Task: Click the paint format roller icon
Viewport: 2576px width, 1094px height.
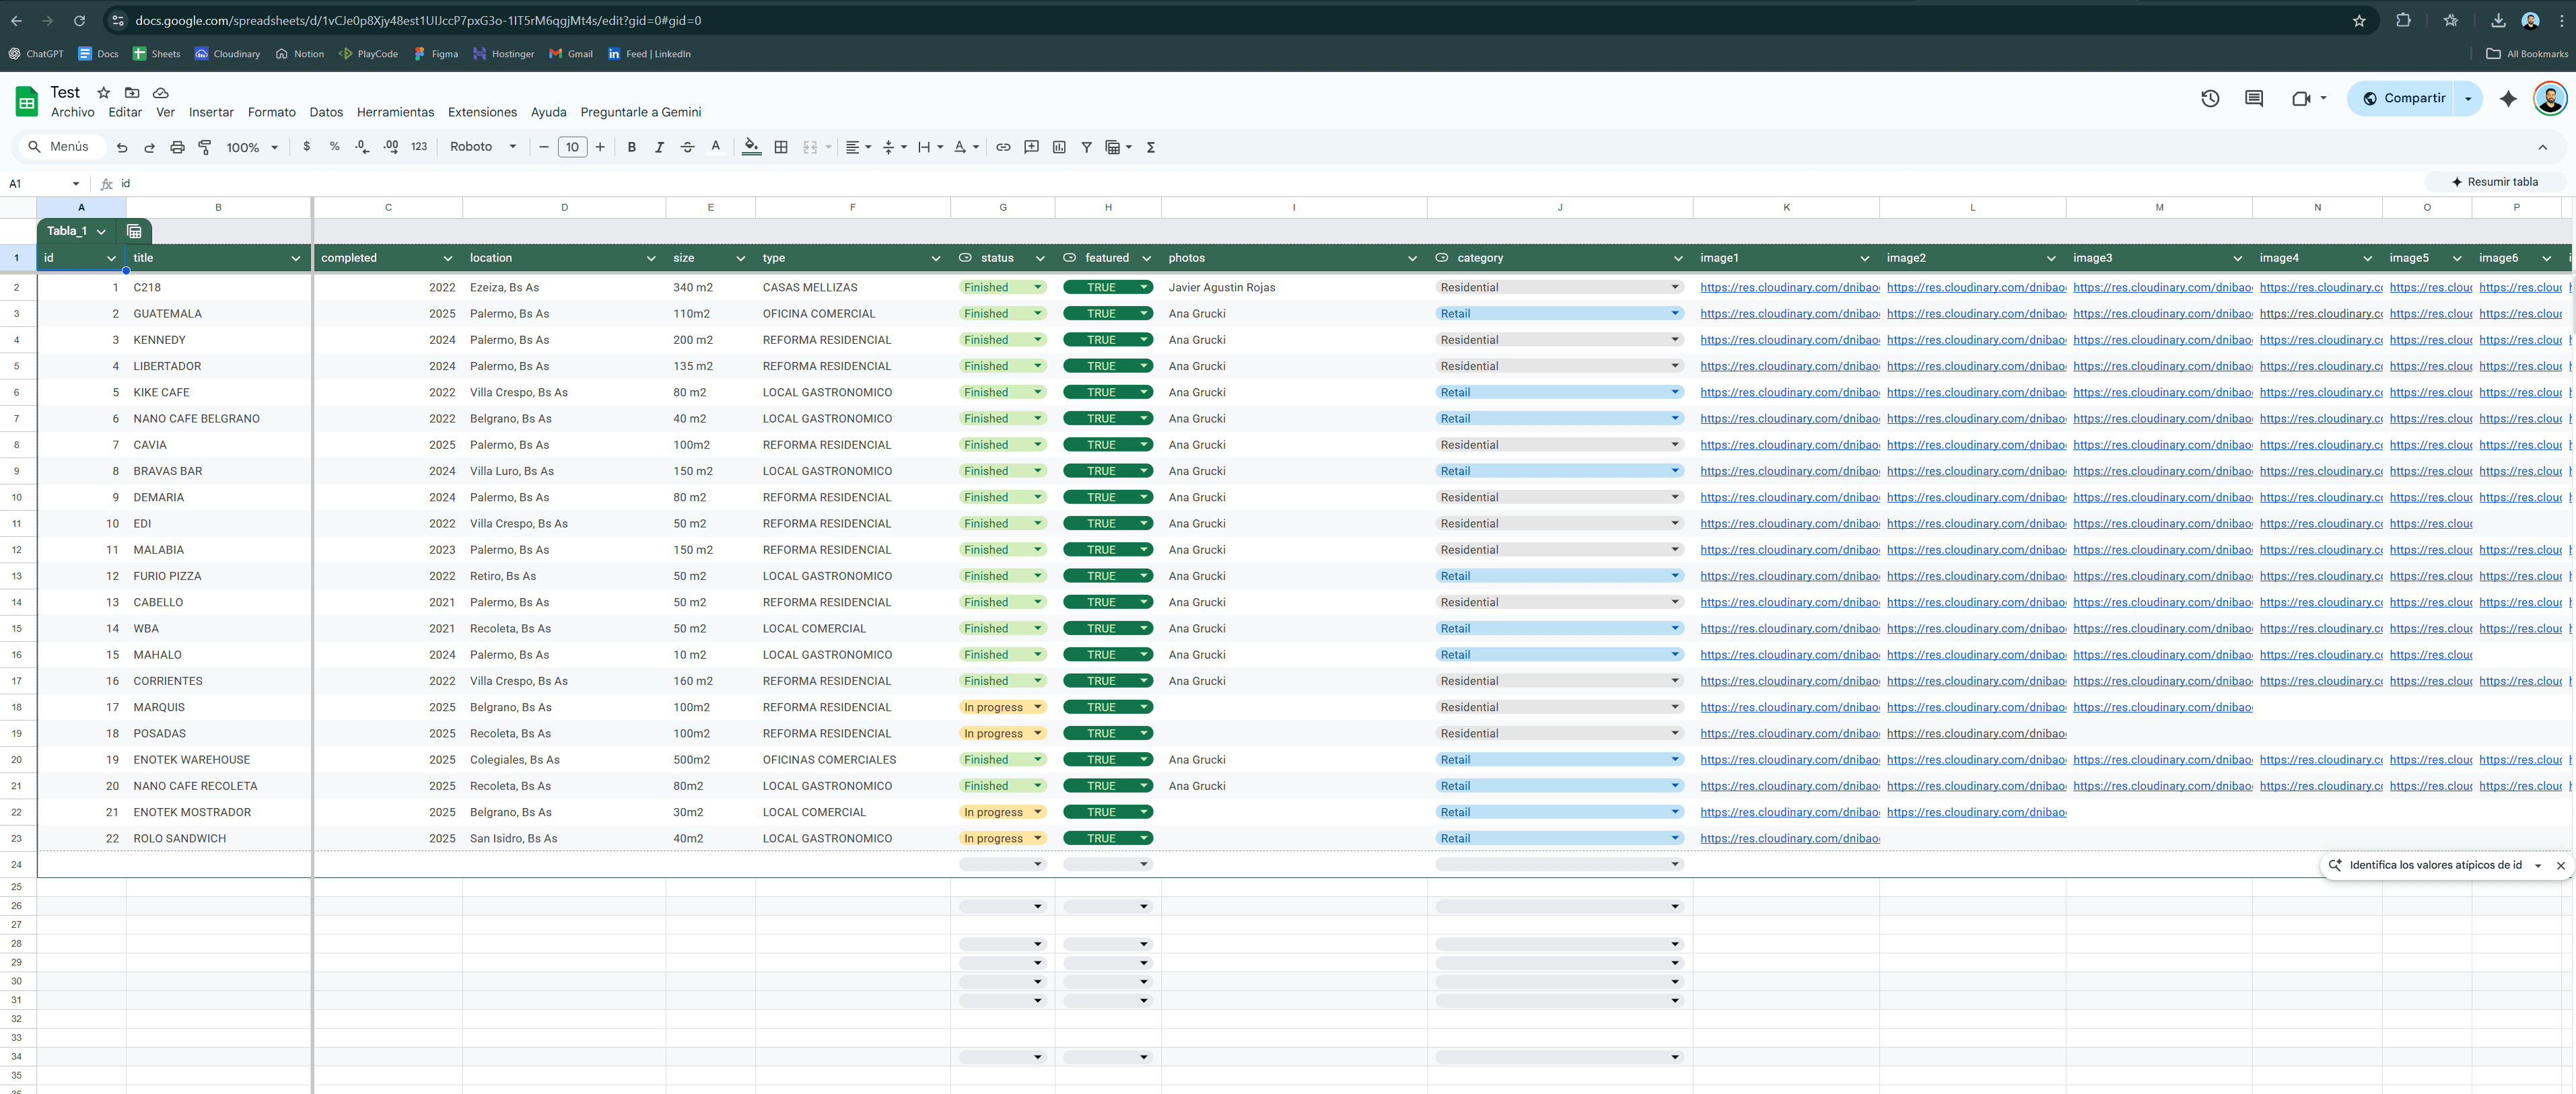Action: point(205,147)
